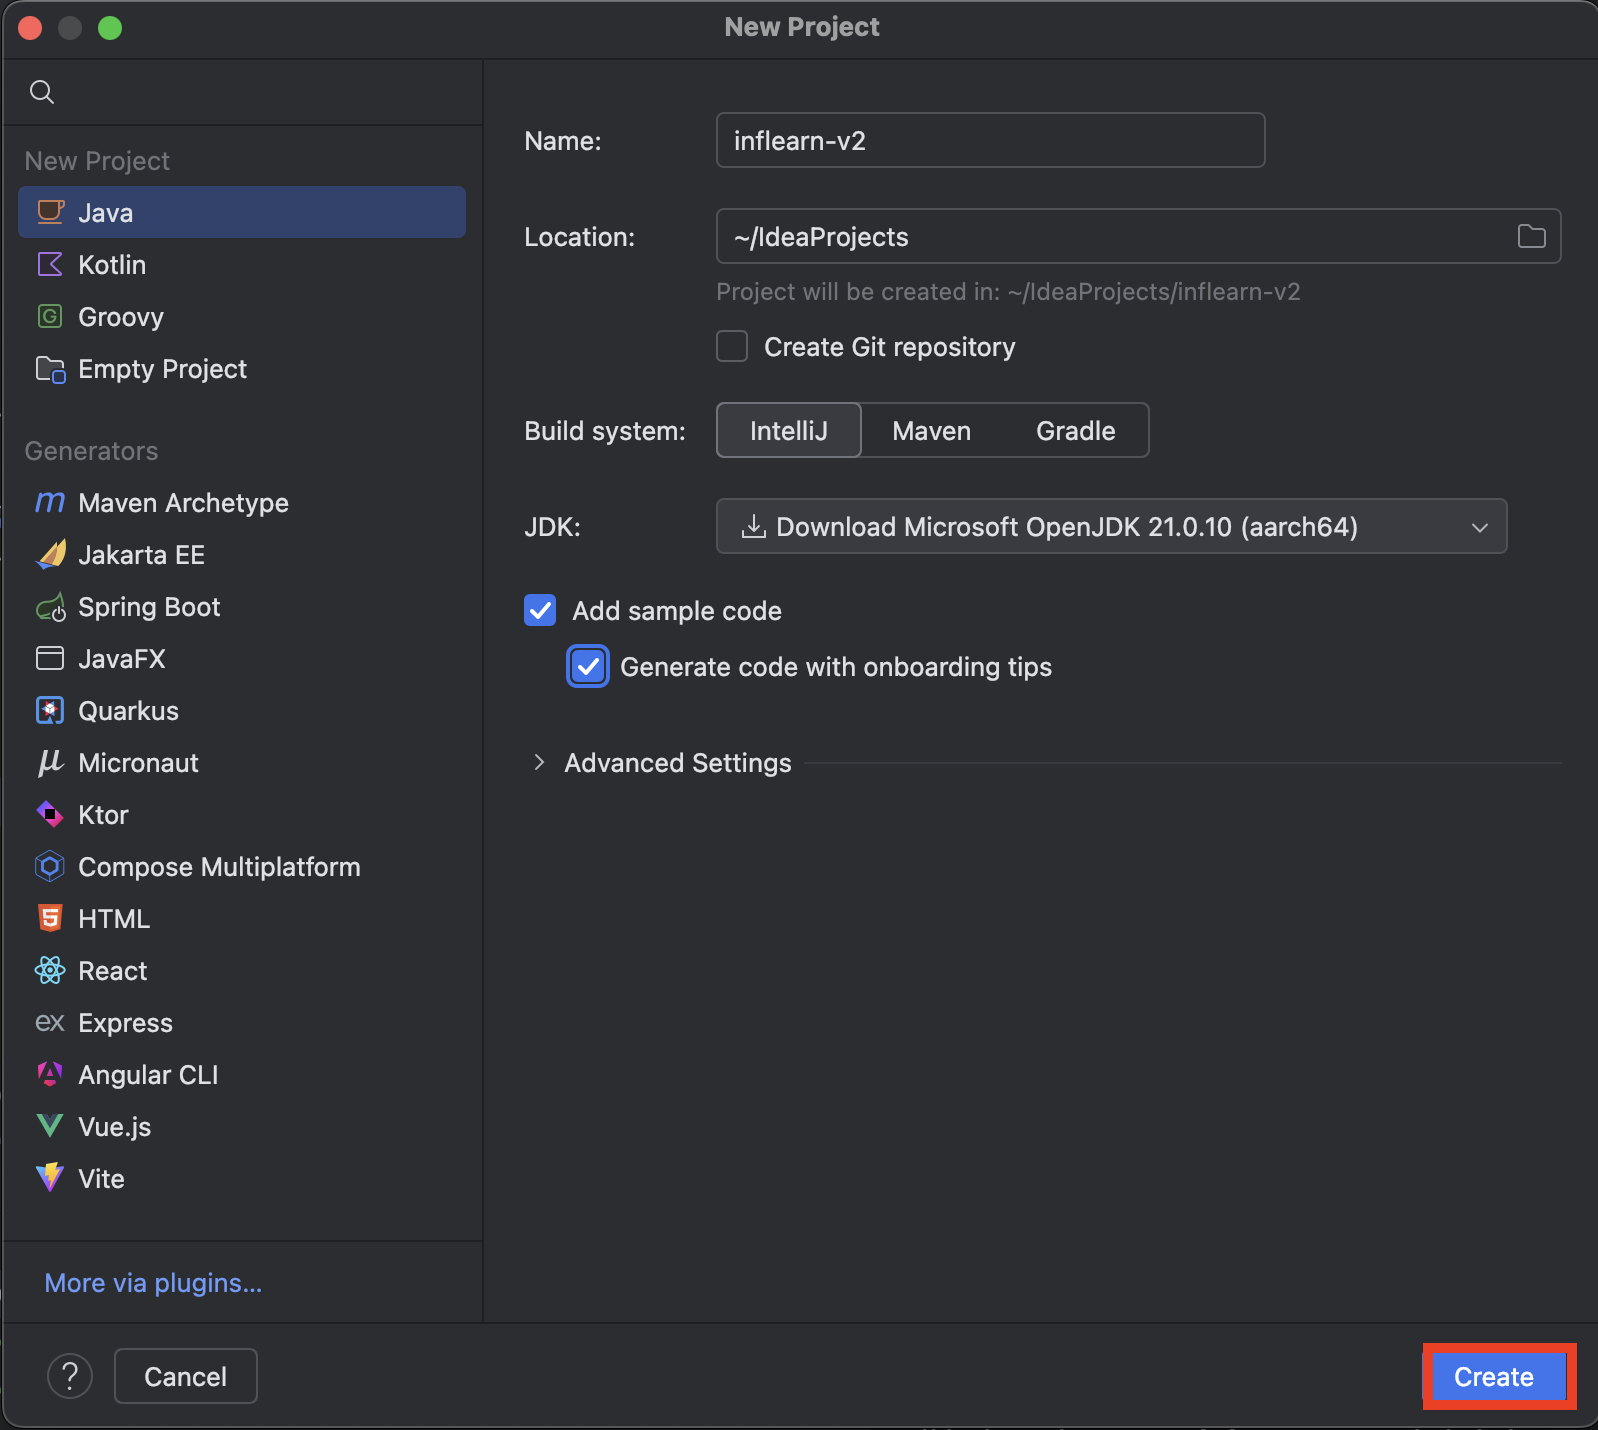Click the JavaFX window icon
Image resolution: width=1598 pixels, height=1430 pixels.
point(50,658)
